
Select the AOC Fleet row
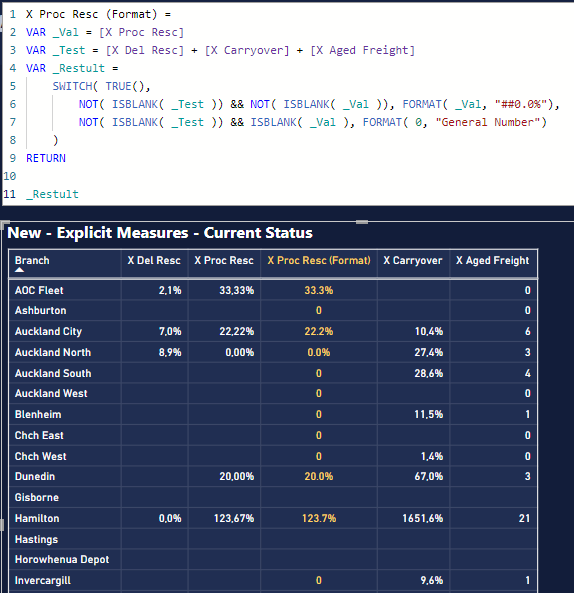273,290
